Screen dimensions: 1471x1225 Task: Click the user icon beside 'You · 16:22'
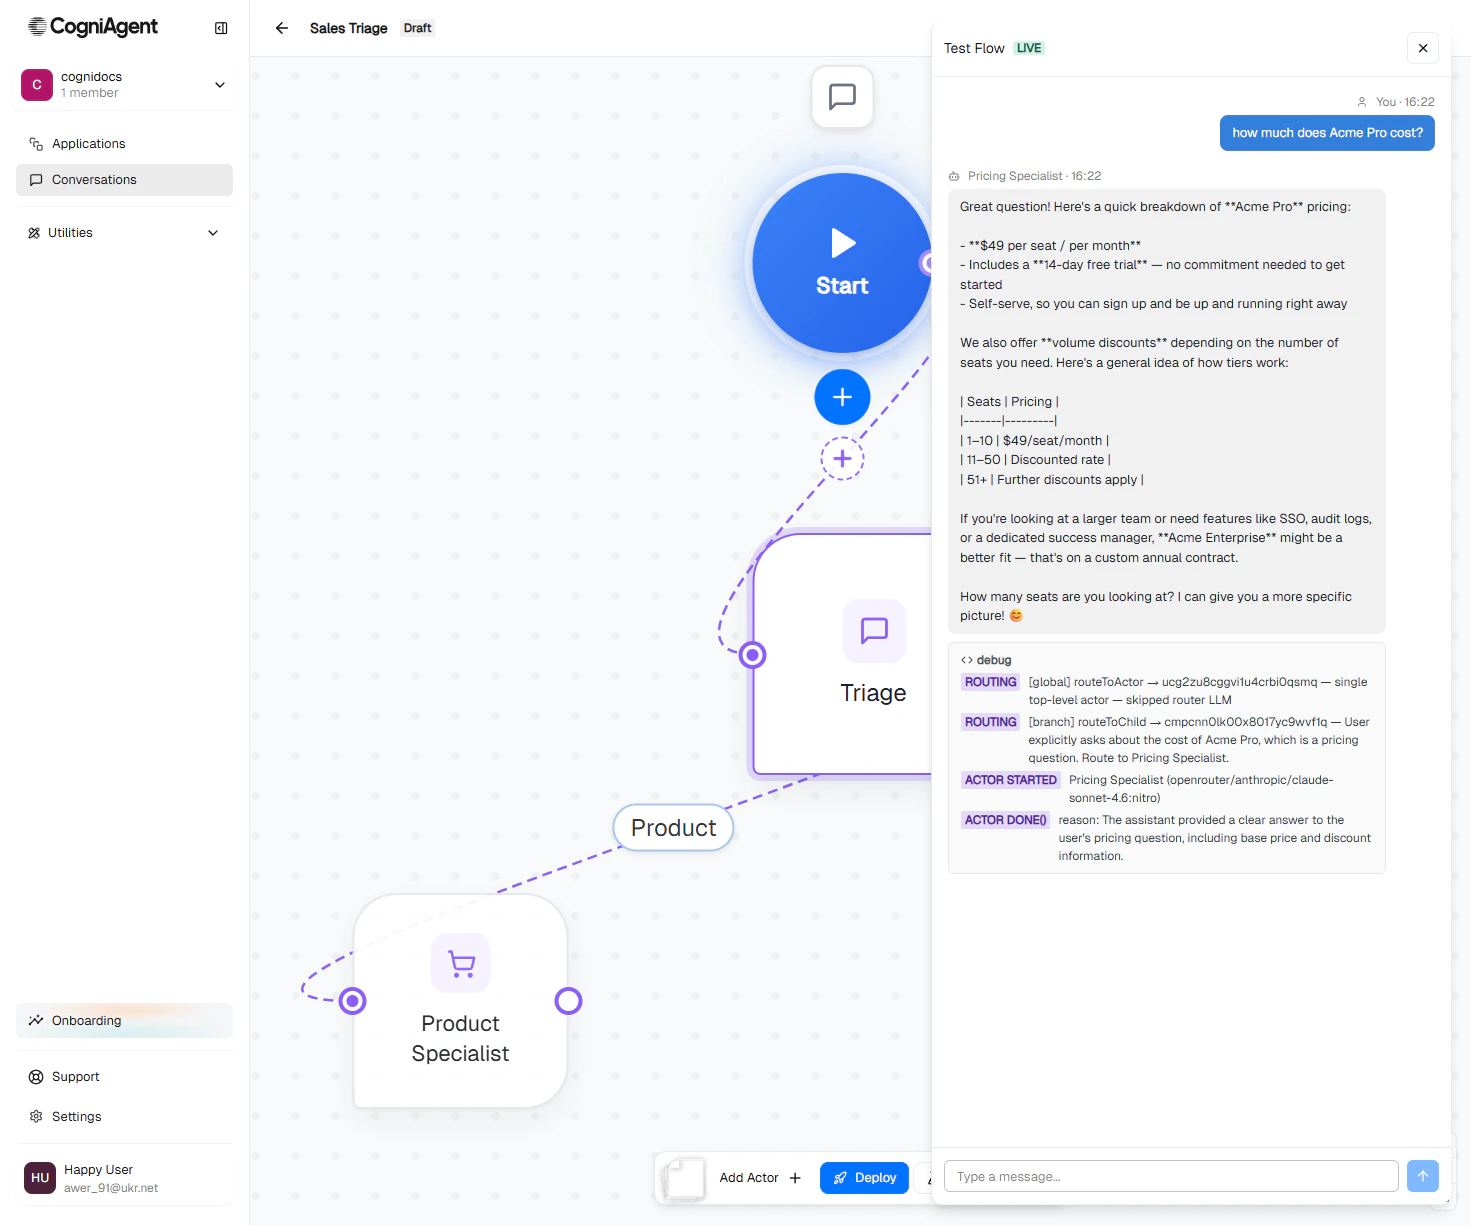click(1362, 102)
